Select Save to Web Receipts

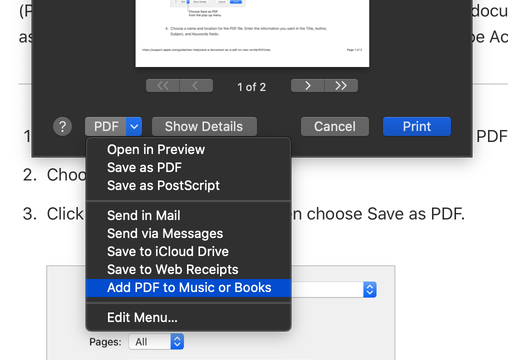pyautogui.click(x=189, y=270)
